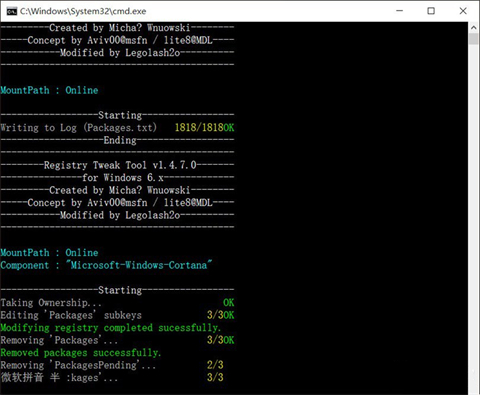Image resolution: width=480 pixels, height=395 pixels.
Task: Click the C:\Windows\System32\cmd.exe title text
Action: pyautogui.click(x=83, y=11)
